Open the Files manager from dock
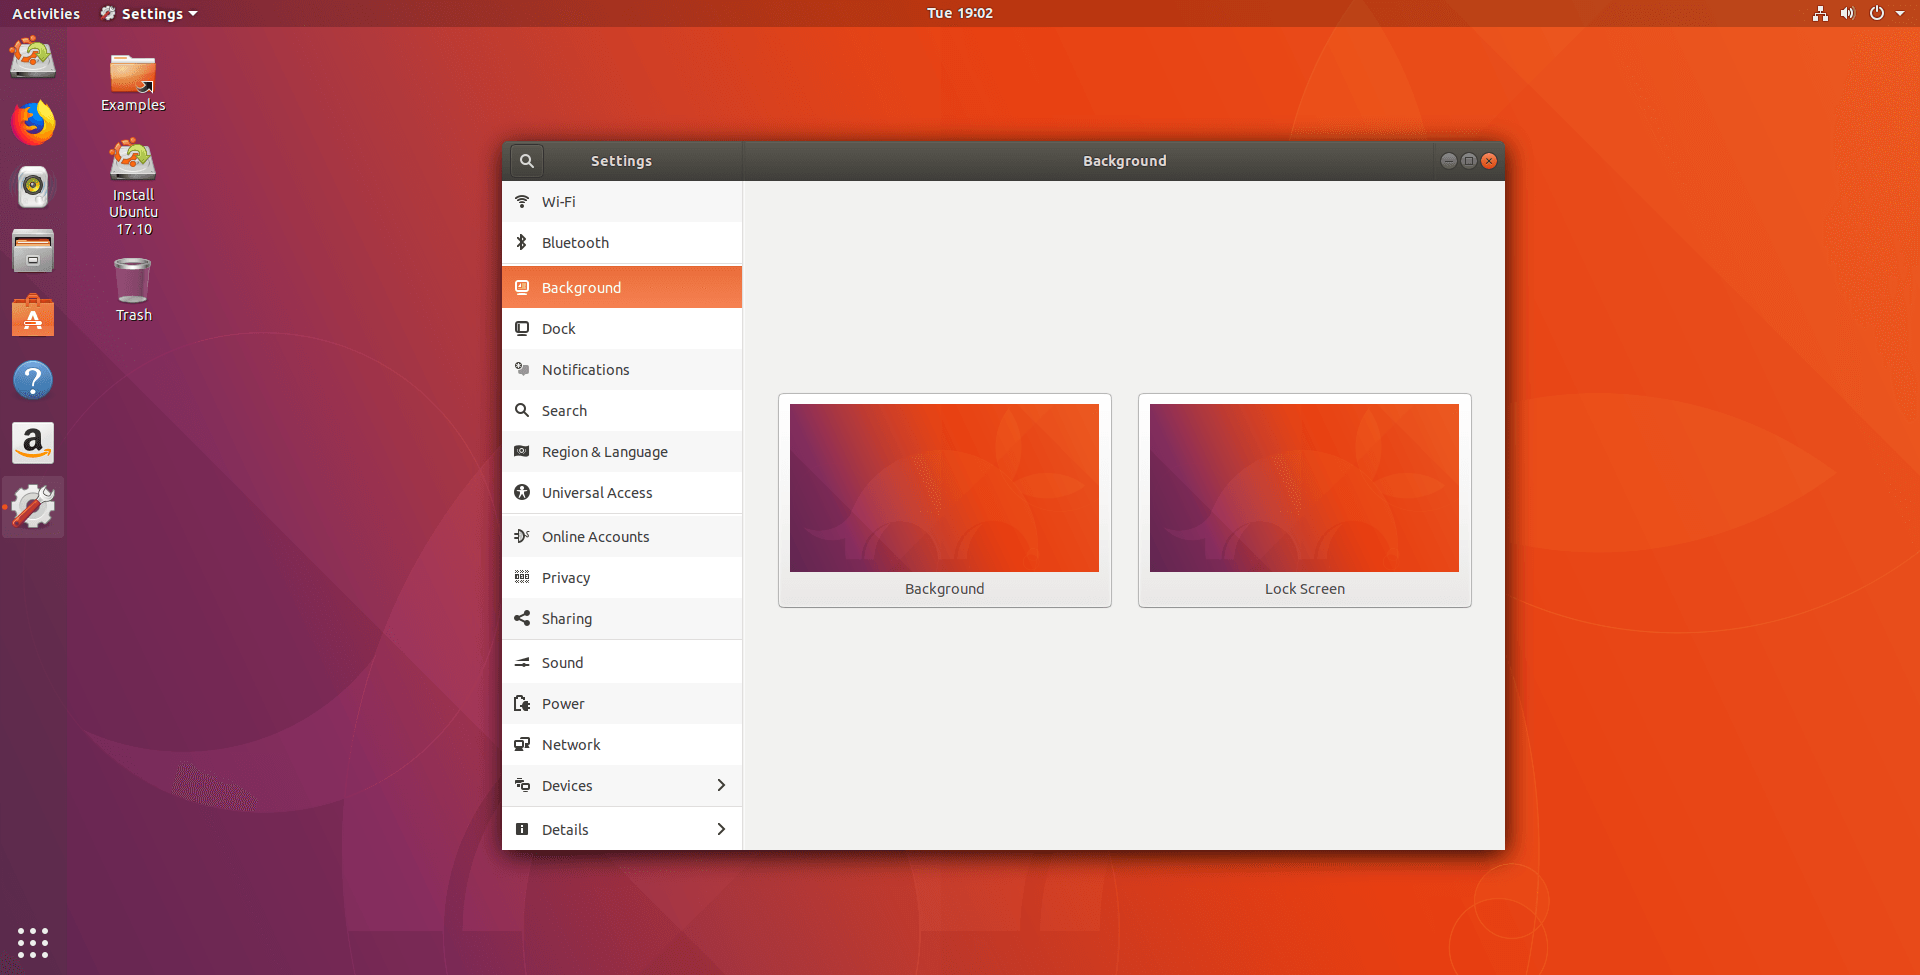The height and width of the screenshot is (975, 1920). (33, 251)
